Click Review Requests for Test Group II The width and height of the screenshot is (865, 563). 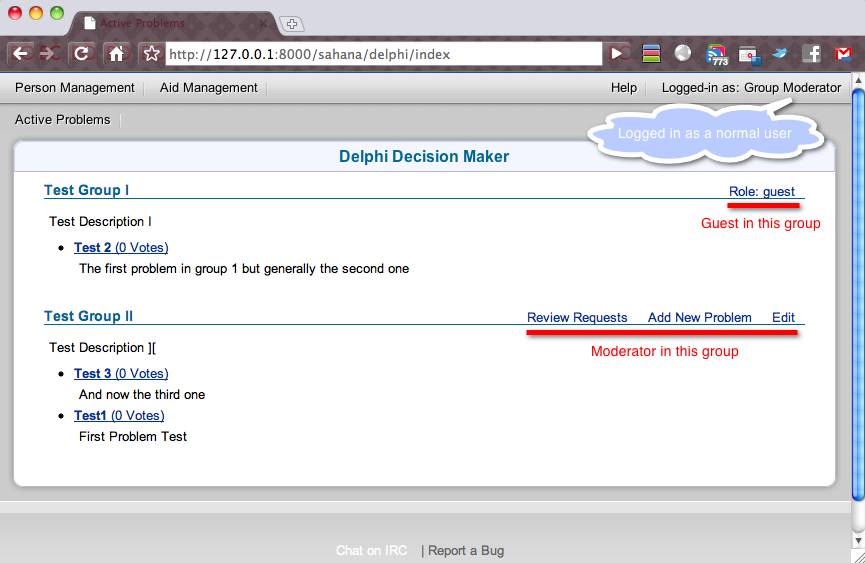point(577,318)
